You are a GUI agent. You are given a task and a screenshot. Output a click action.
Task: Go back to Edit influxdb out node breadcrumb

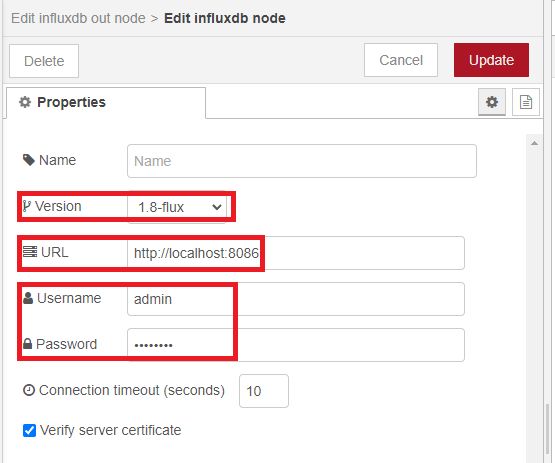(78, 18)
